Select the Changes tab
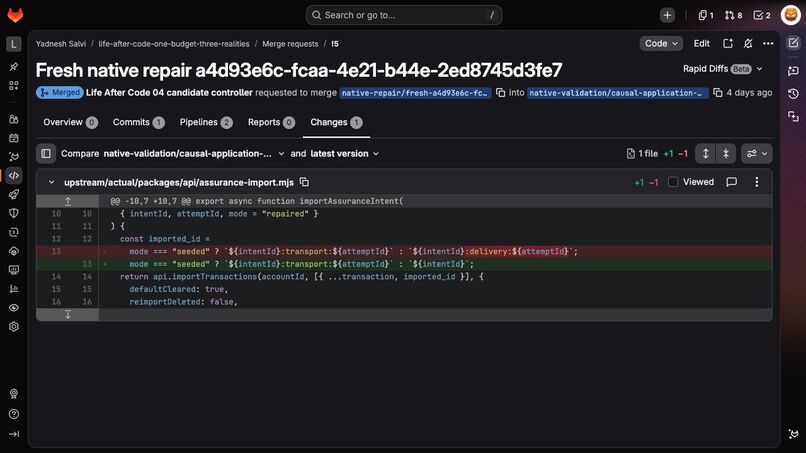The image size is (806, 453). pos(336,122)
